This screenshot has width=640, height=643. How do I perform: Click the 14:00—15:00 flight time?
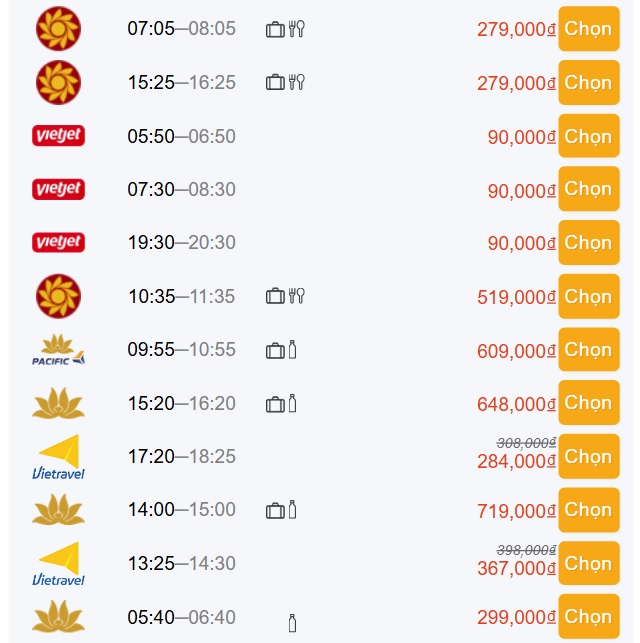click(181, 510)
